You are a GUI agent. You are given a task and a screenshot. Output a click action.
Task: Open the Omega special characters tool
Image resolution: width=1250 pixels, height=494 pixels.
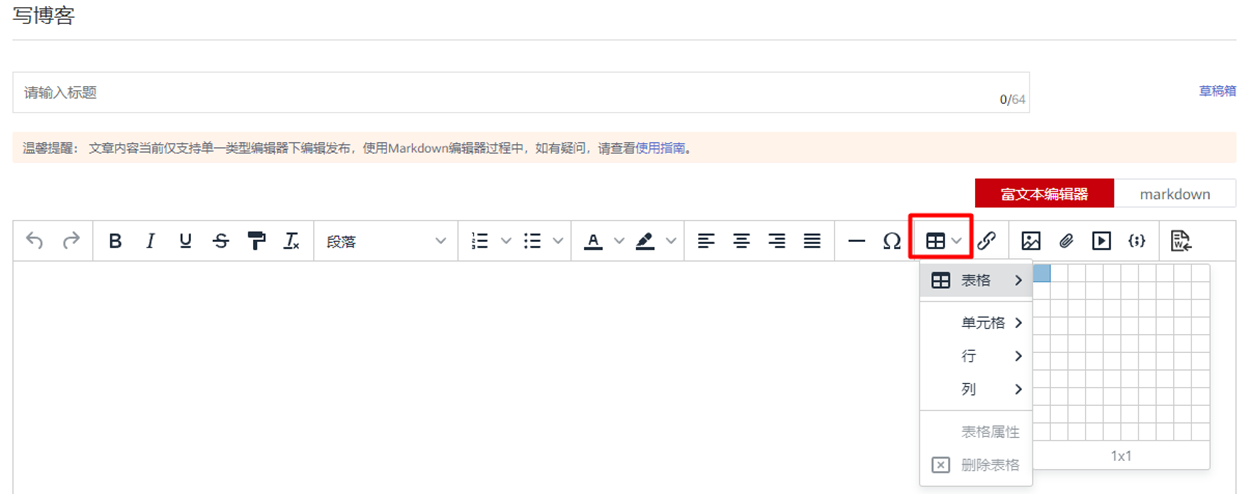pos(891,241)
